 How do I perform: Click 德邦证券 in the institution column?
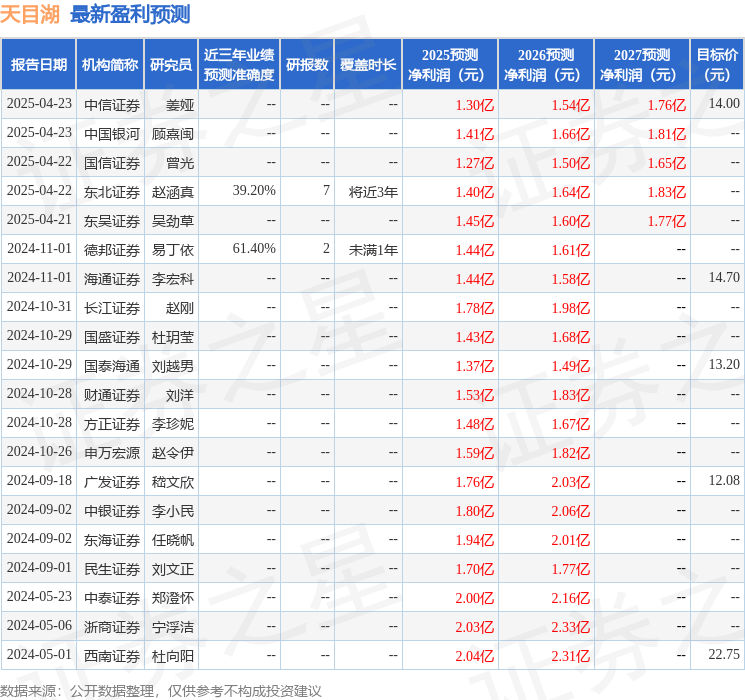[x=112, y=249]
